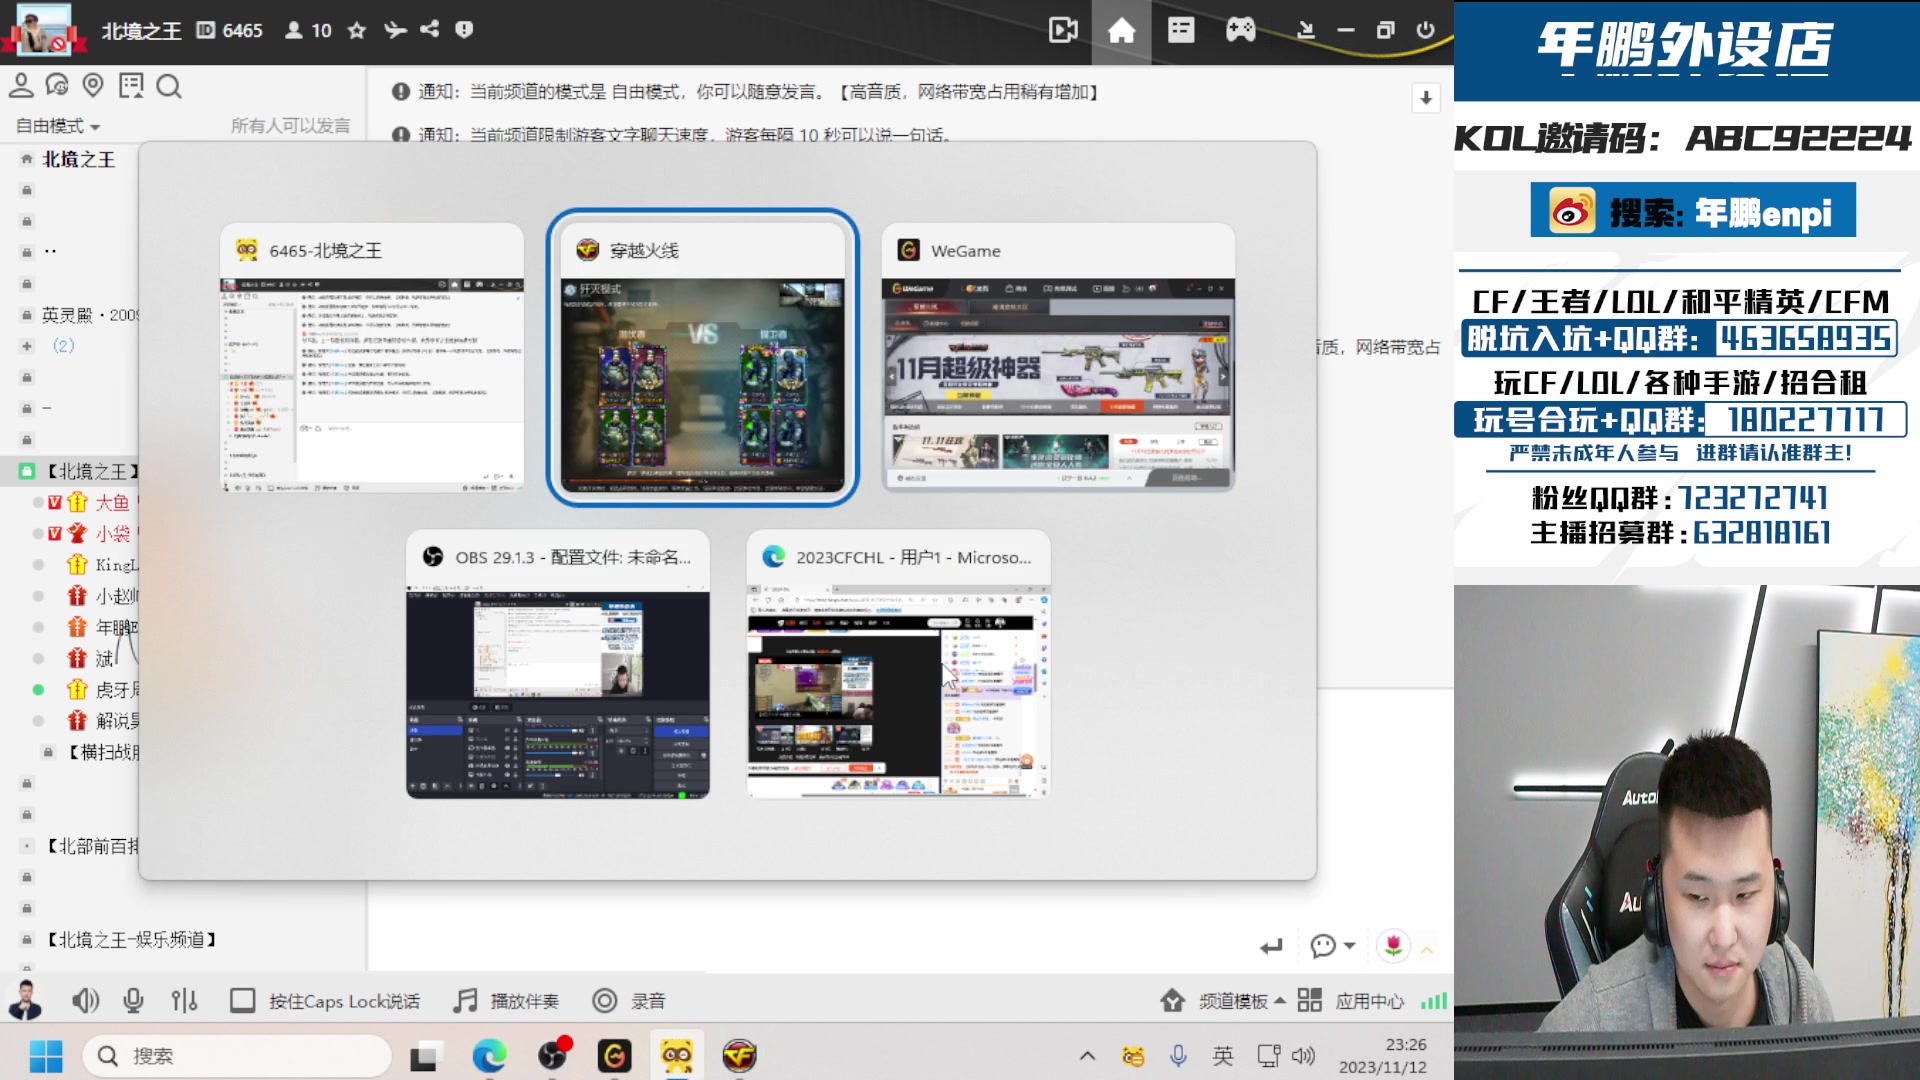Share the channel via the share icon
The image size is (1920, 1080).
430,30
